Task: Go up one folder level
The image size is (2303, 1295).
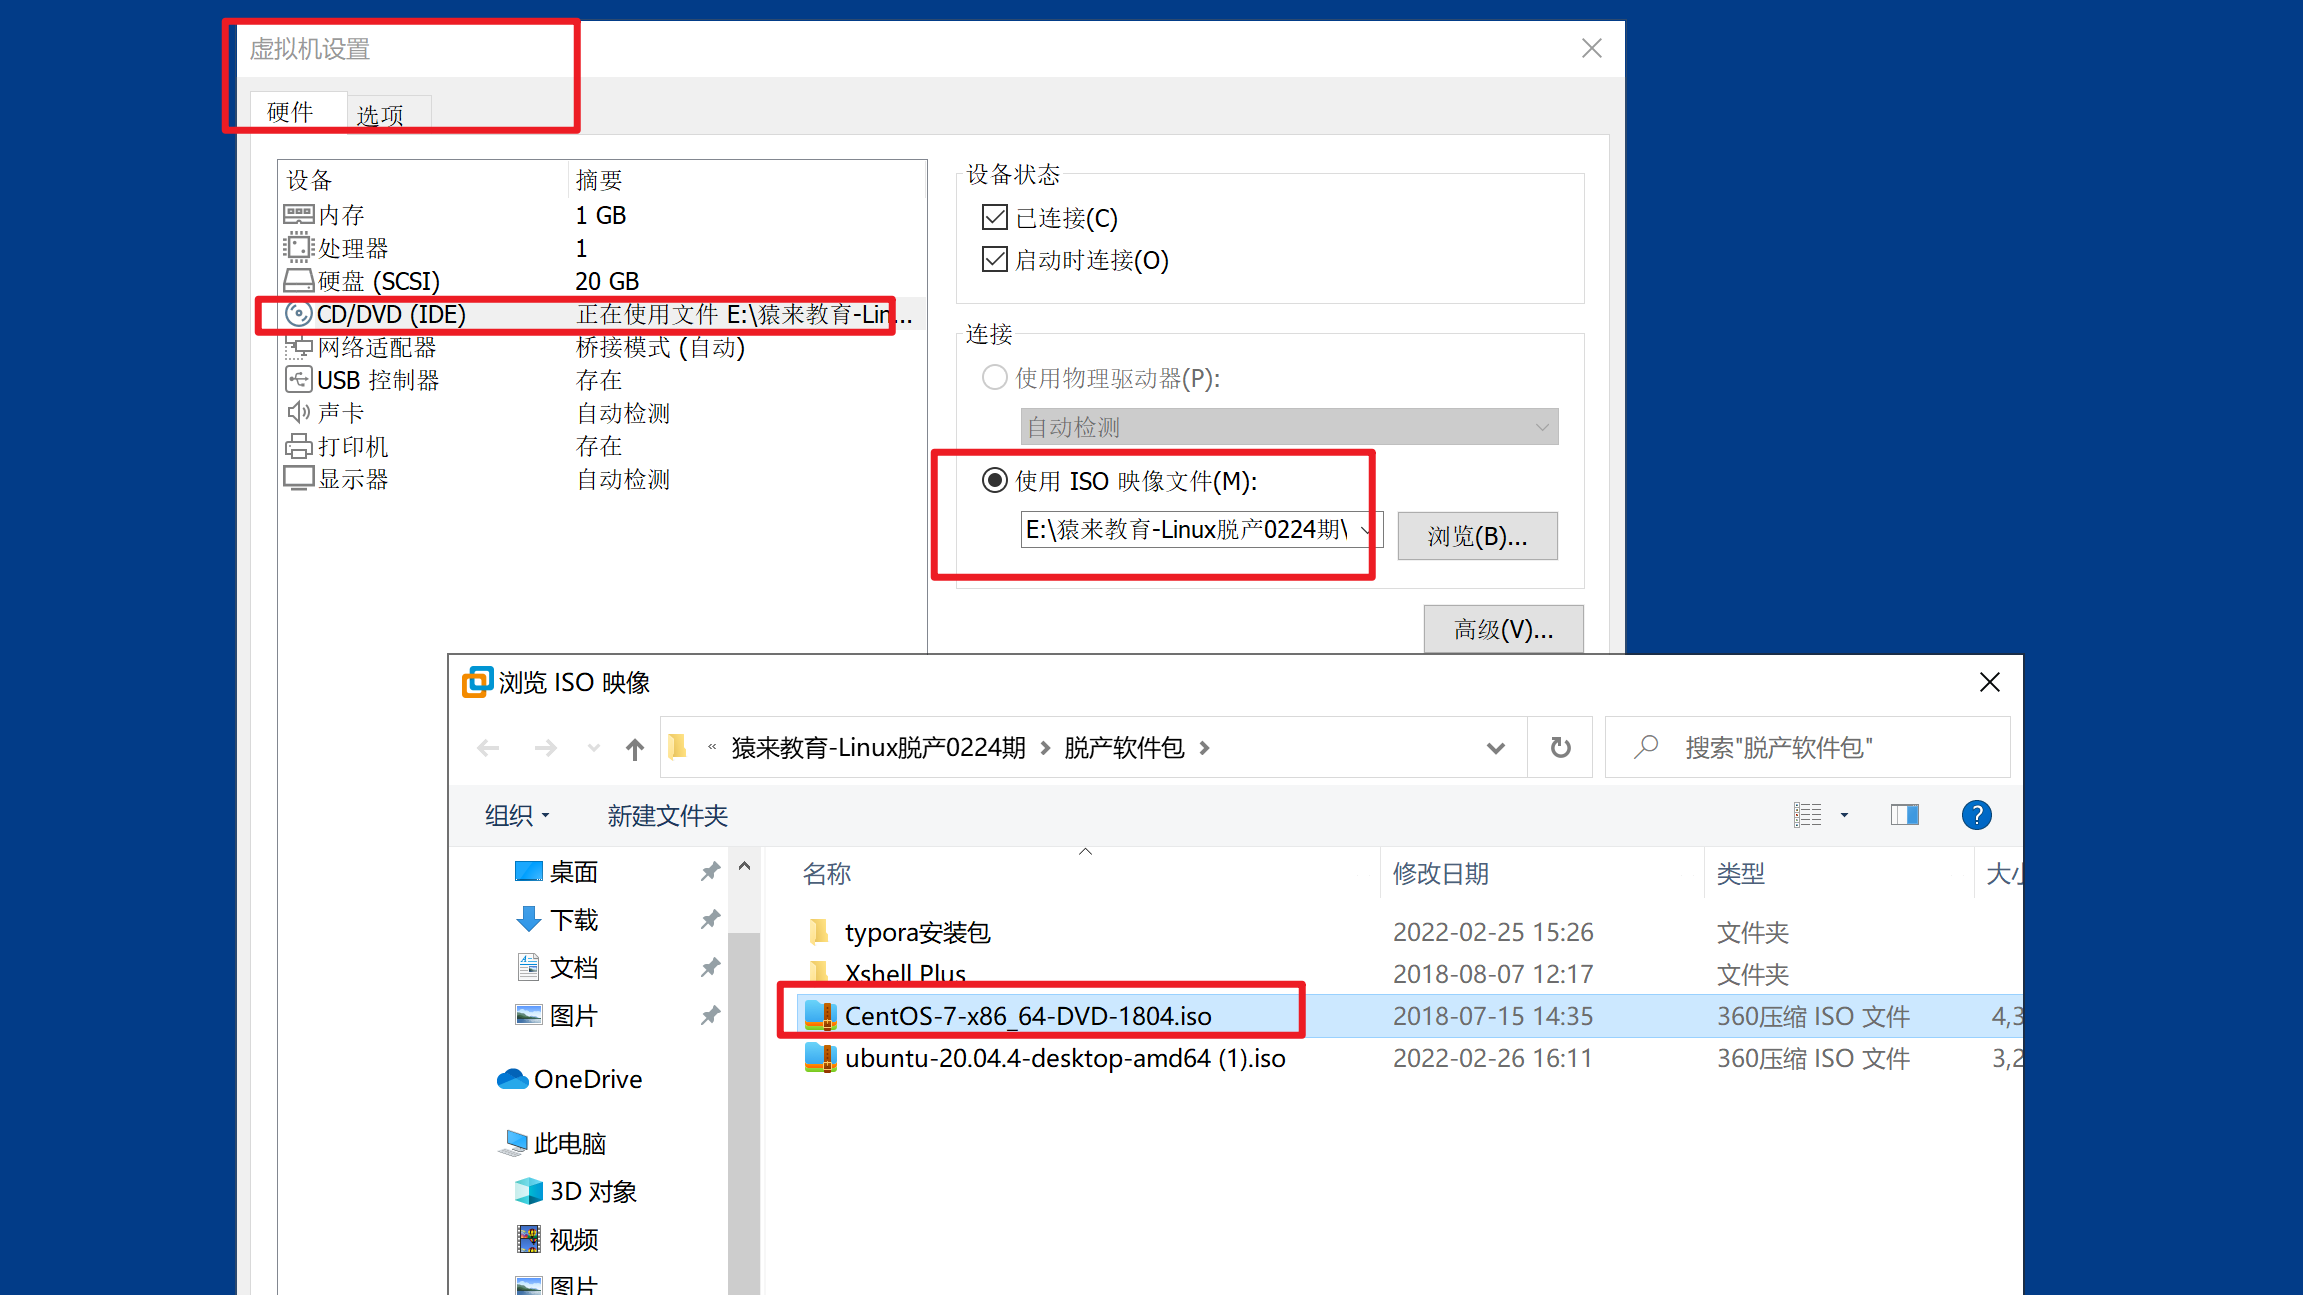Action: pyautogui.click(x=635, y=748)
